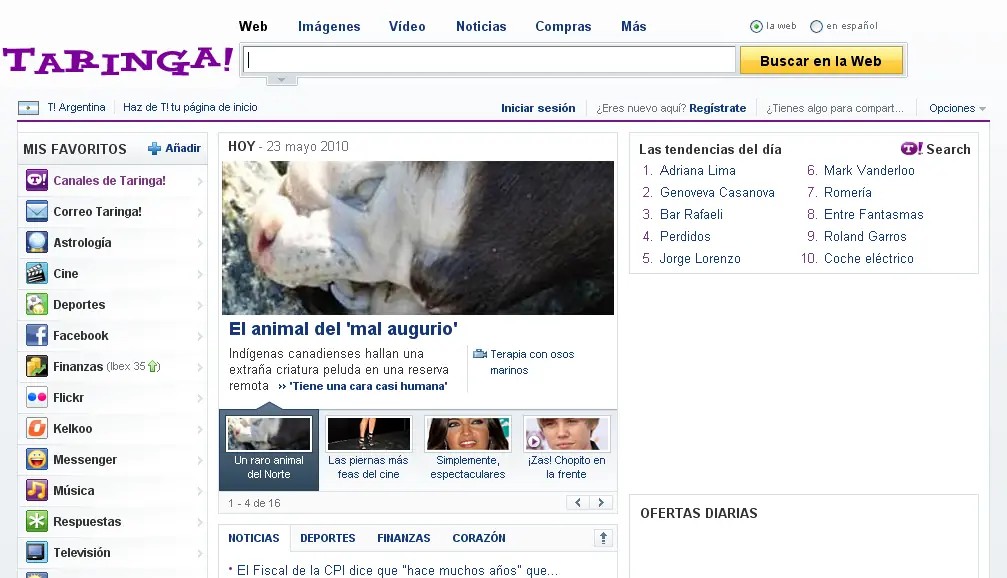Click the Facebook icon in favorites

click(37, 335)
